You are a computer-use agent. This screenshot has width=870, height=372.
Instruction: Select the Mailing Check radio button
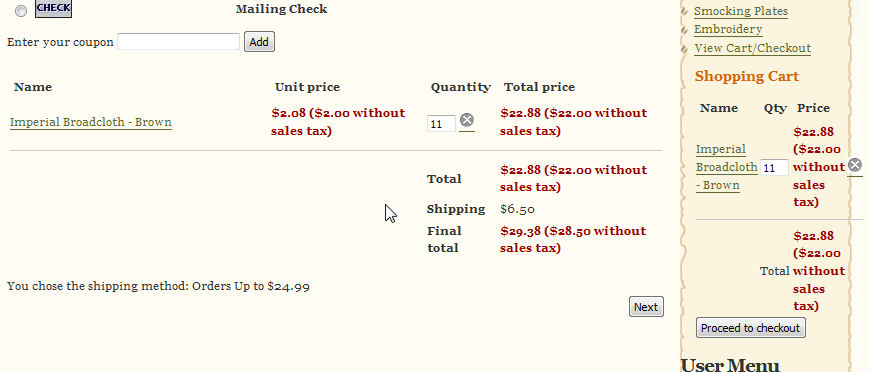pos(21,11)
